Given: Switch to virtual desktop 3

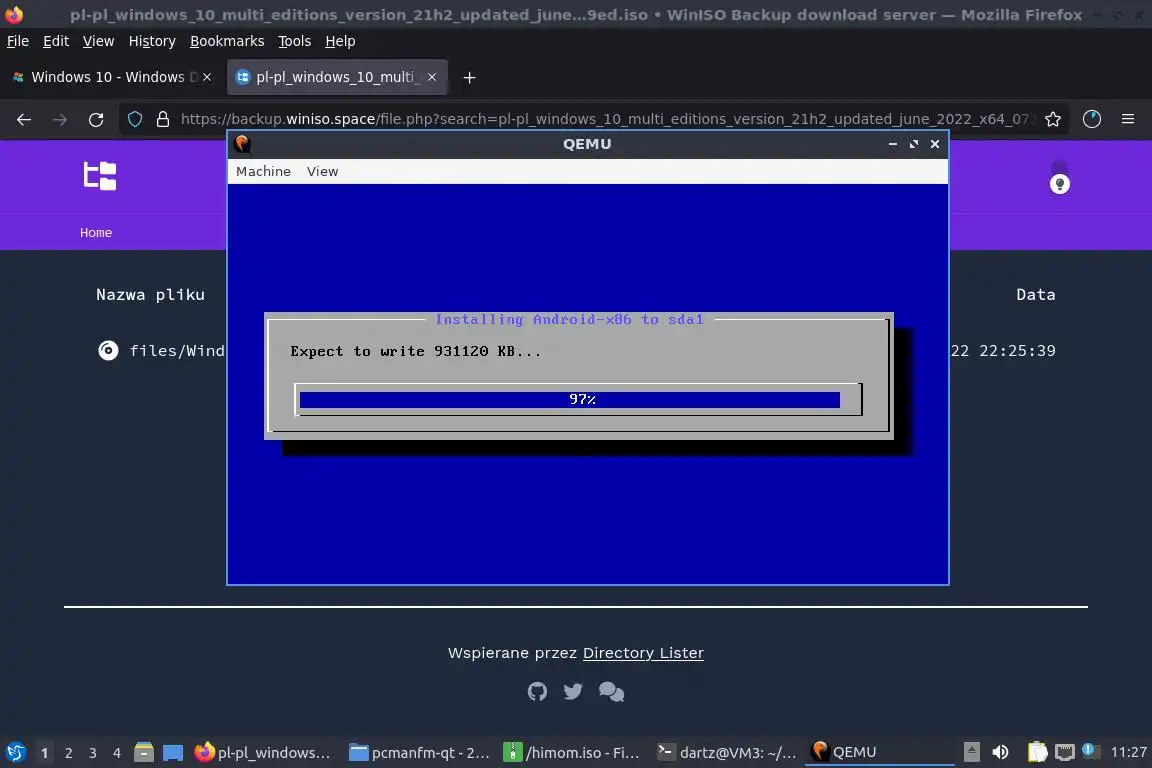Looking at the screenshot, I should click(93, 753).
